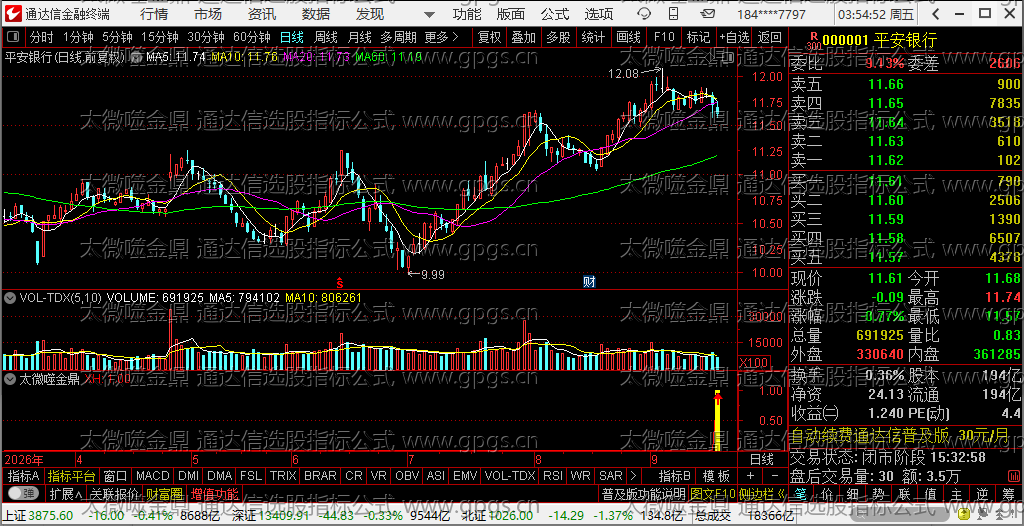Toggle 复权 price adjustment
1024x526 pixels.
pyautogui.click(x=489, y=37)
